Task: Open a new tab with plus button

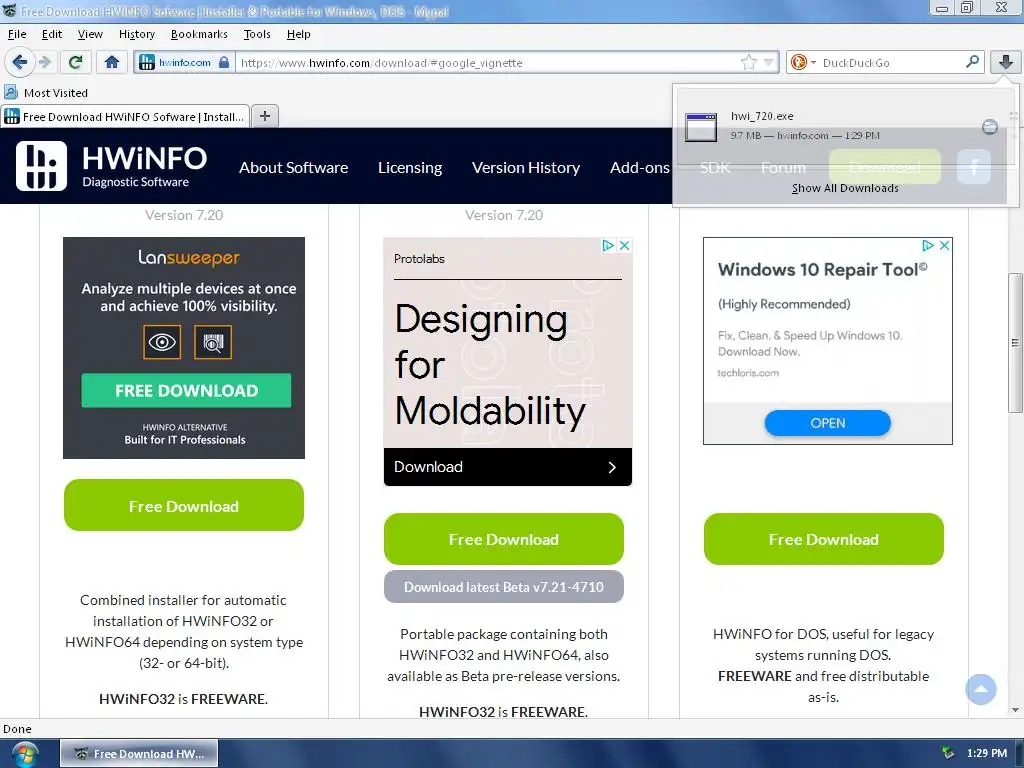Action: point(264,116)
